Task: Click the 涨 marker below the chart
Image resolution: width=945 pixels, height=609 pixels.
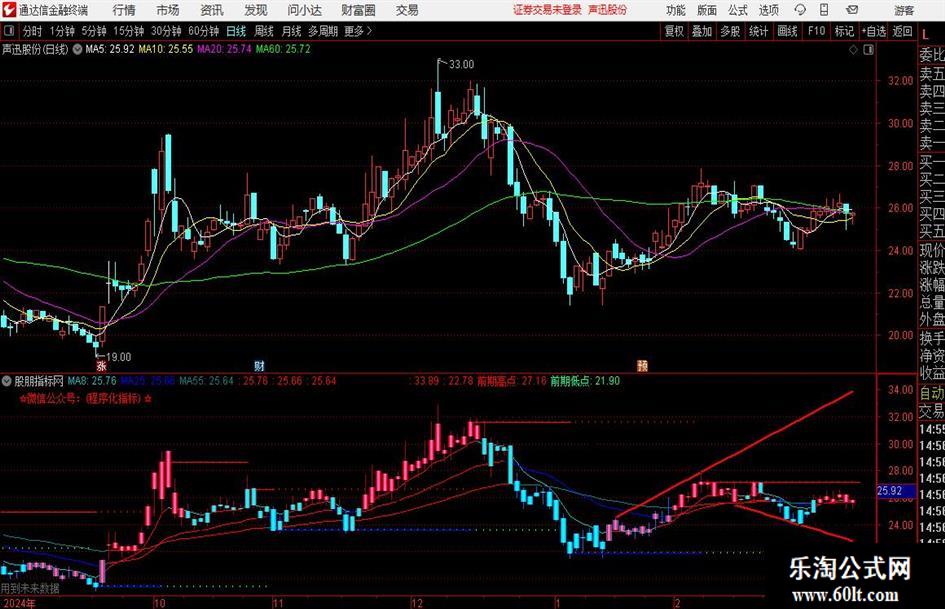Action: (x=101, y=365)
